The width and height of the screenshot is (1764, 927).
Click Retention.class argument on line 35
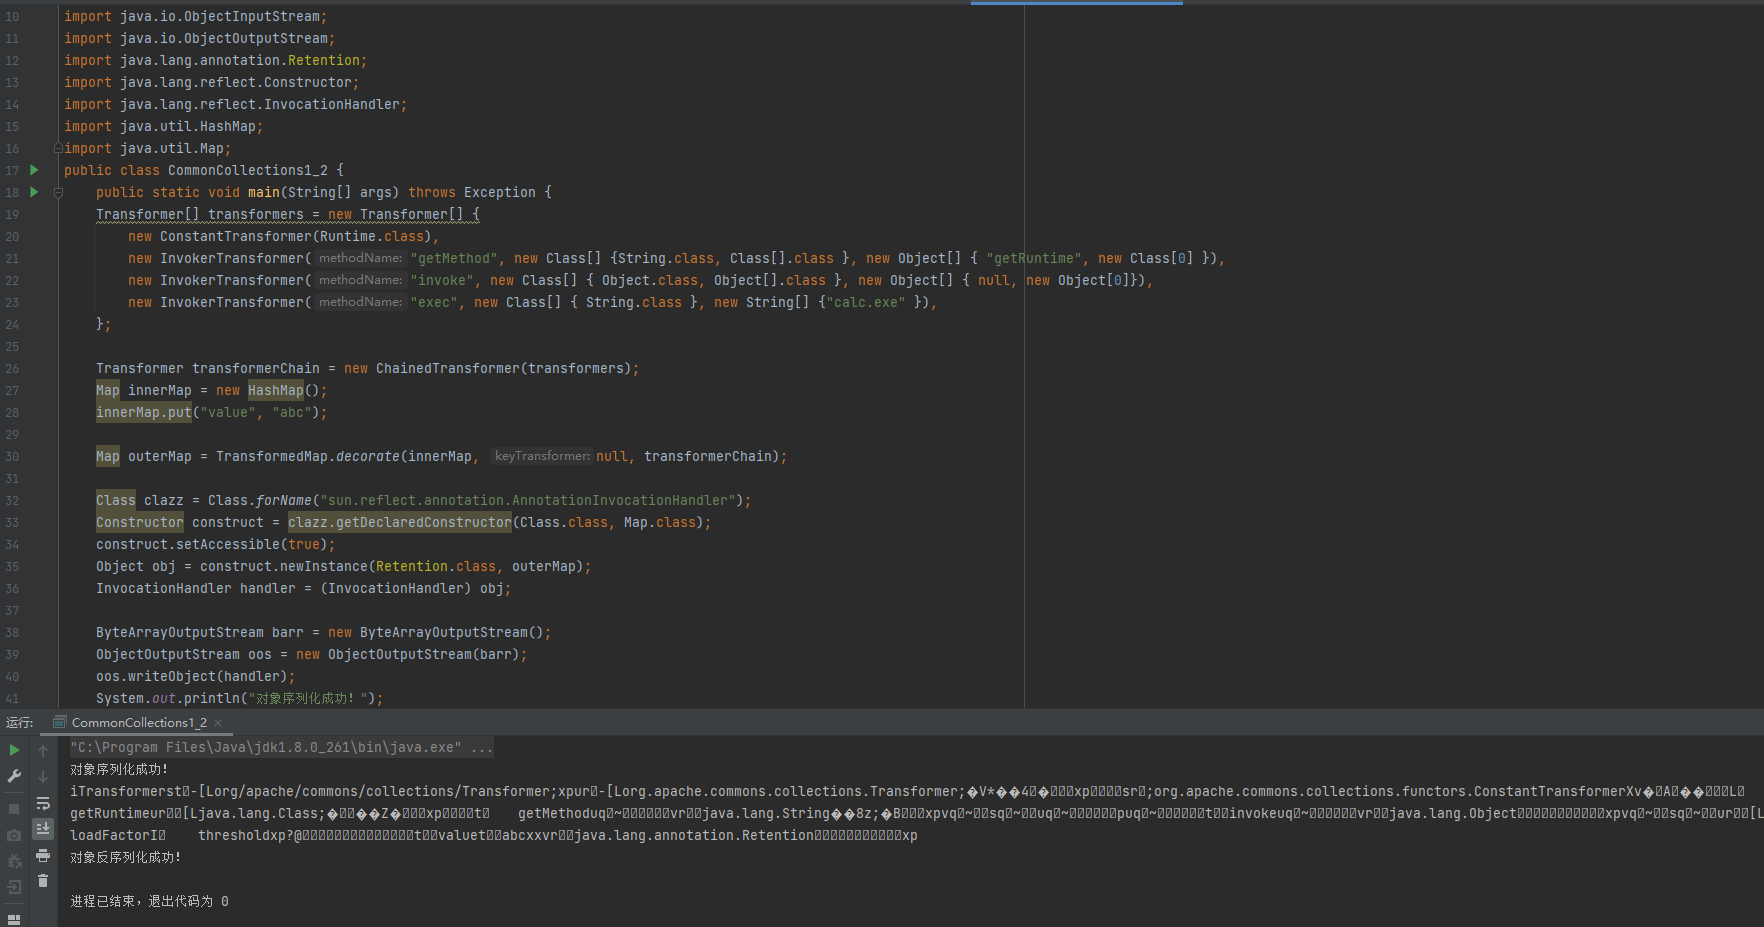tap(436, 566)
